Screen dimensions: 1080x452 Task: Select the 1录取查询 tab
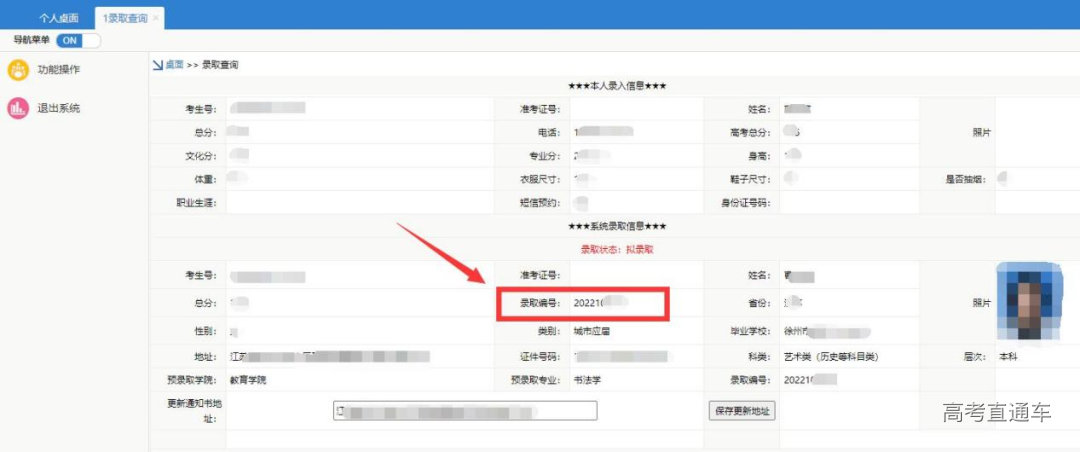[124, 18]
